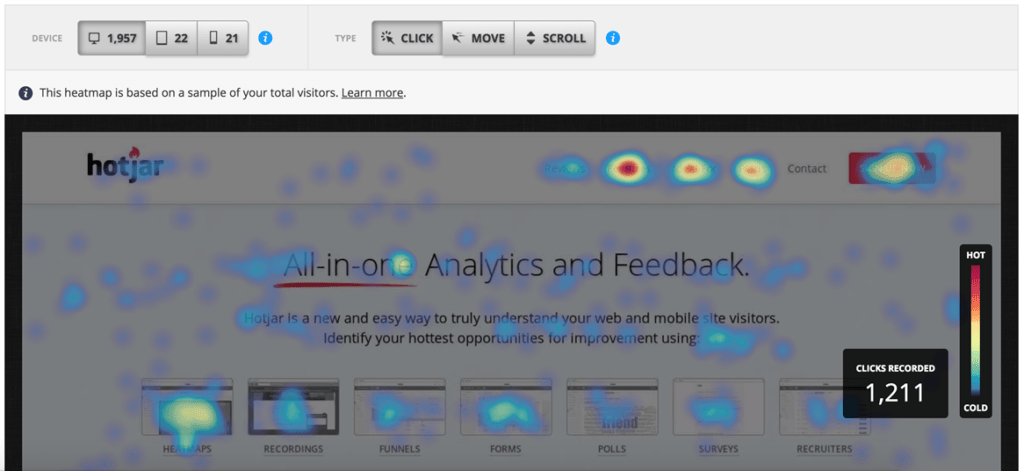
Task: Select the SCROLL heatmap type
Action: pyautogui.click(x=556, y=38)
